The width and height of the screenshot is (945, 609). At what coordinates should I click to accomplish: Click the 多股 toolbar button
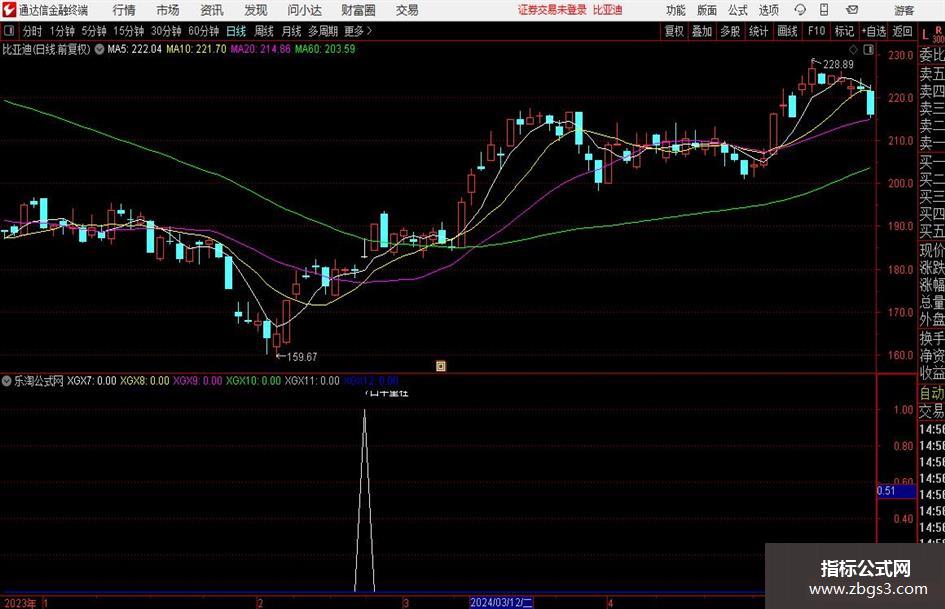click(x=730, y=31)
